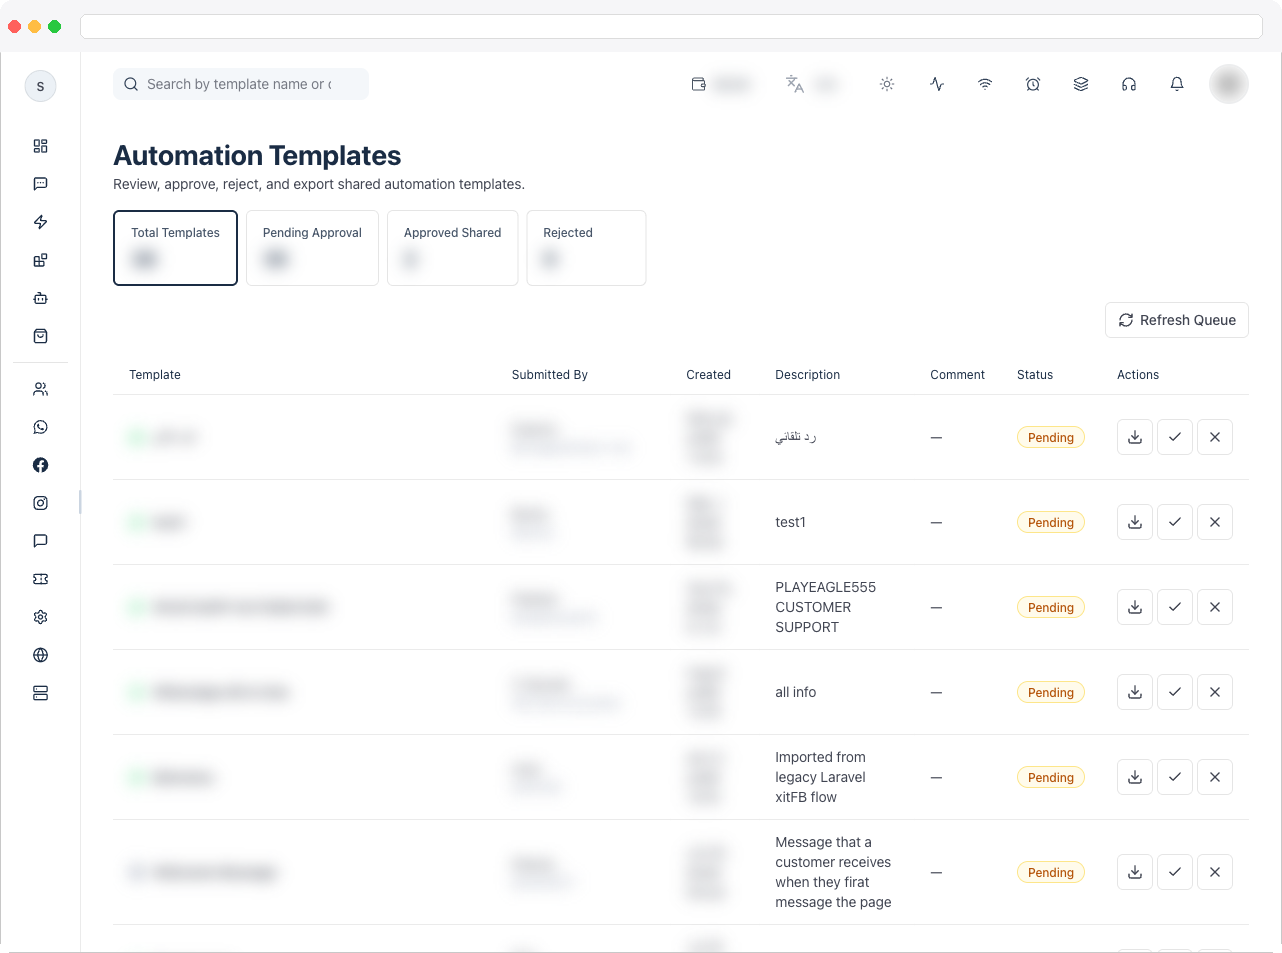Approve the 'all info' template

(x=1175, y=692)
